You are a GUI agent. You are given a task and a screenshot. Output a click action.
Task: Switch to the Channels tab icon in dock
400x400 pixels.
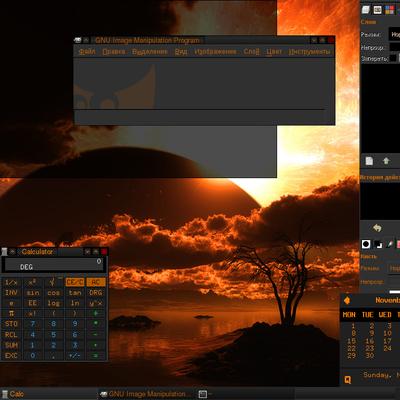click(377, 10)
